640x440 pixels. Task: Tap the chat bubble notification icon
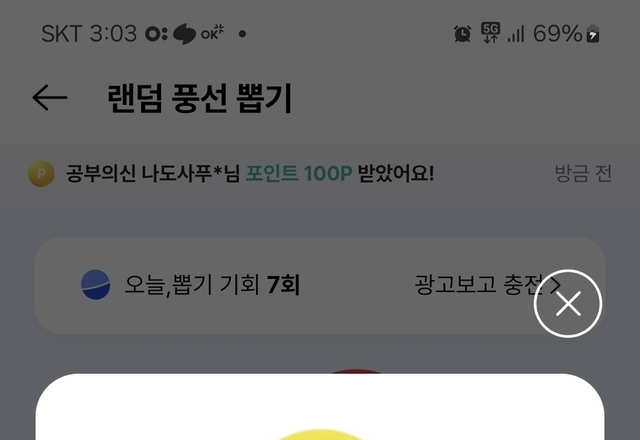click(184, 34)
